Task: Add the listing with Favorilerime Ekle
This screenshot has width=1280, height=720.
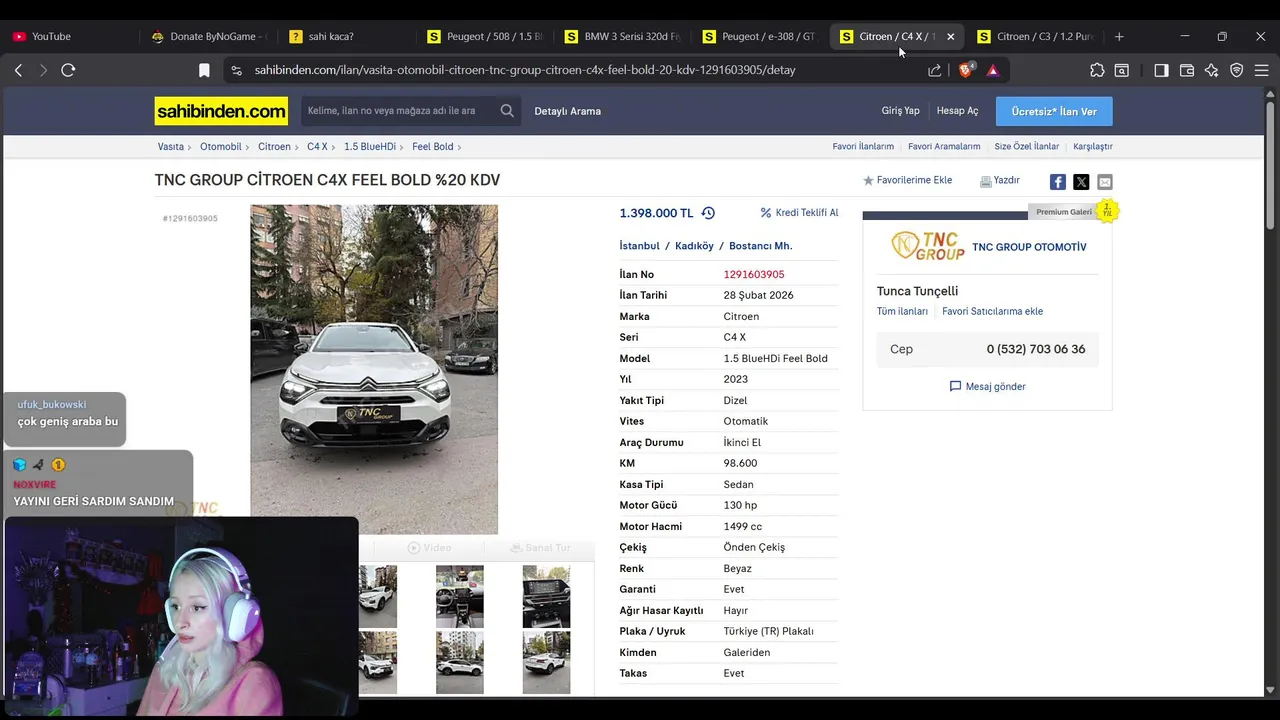Action: (x=908, y=181)
